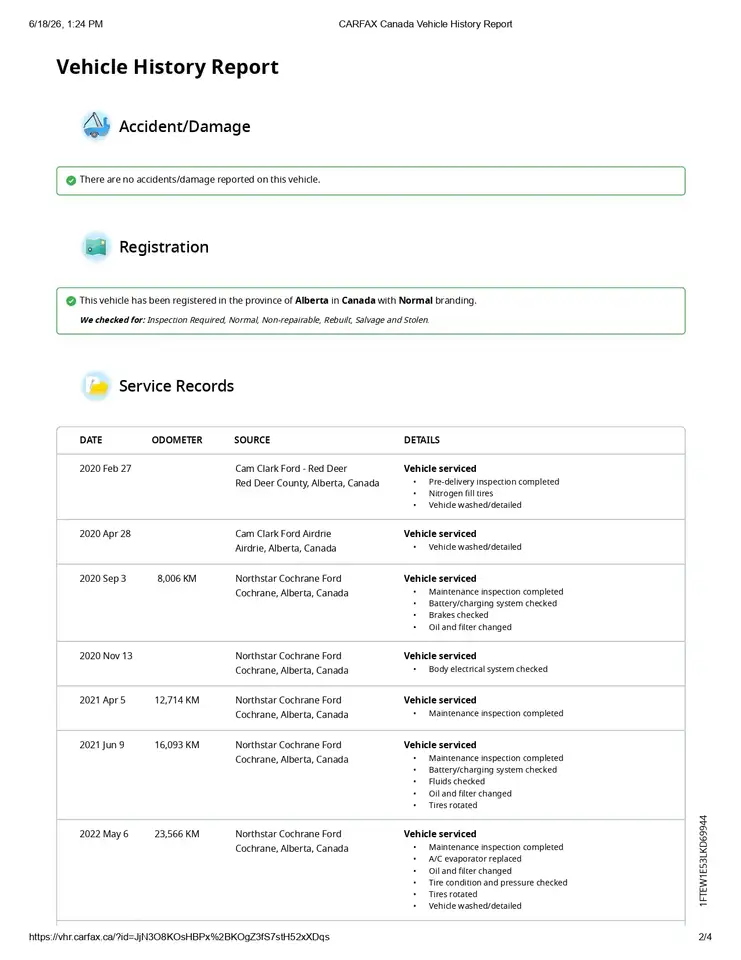Click Northstar Cochrane Ford in 2020 Sep 3 row
Image resolution: width=741 pixels, height=960 pixels.
(288, 578)
